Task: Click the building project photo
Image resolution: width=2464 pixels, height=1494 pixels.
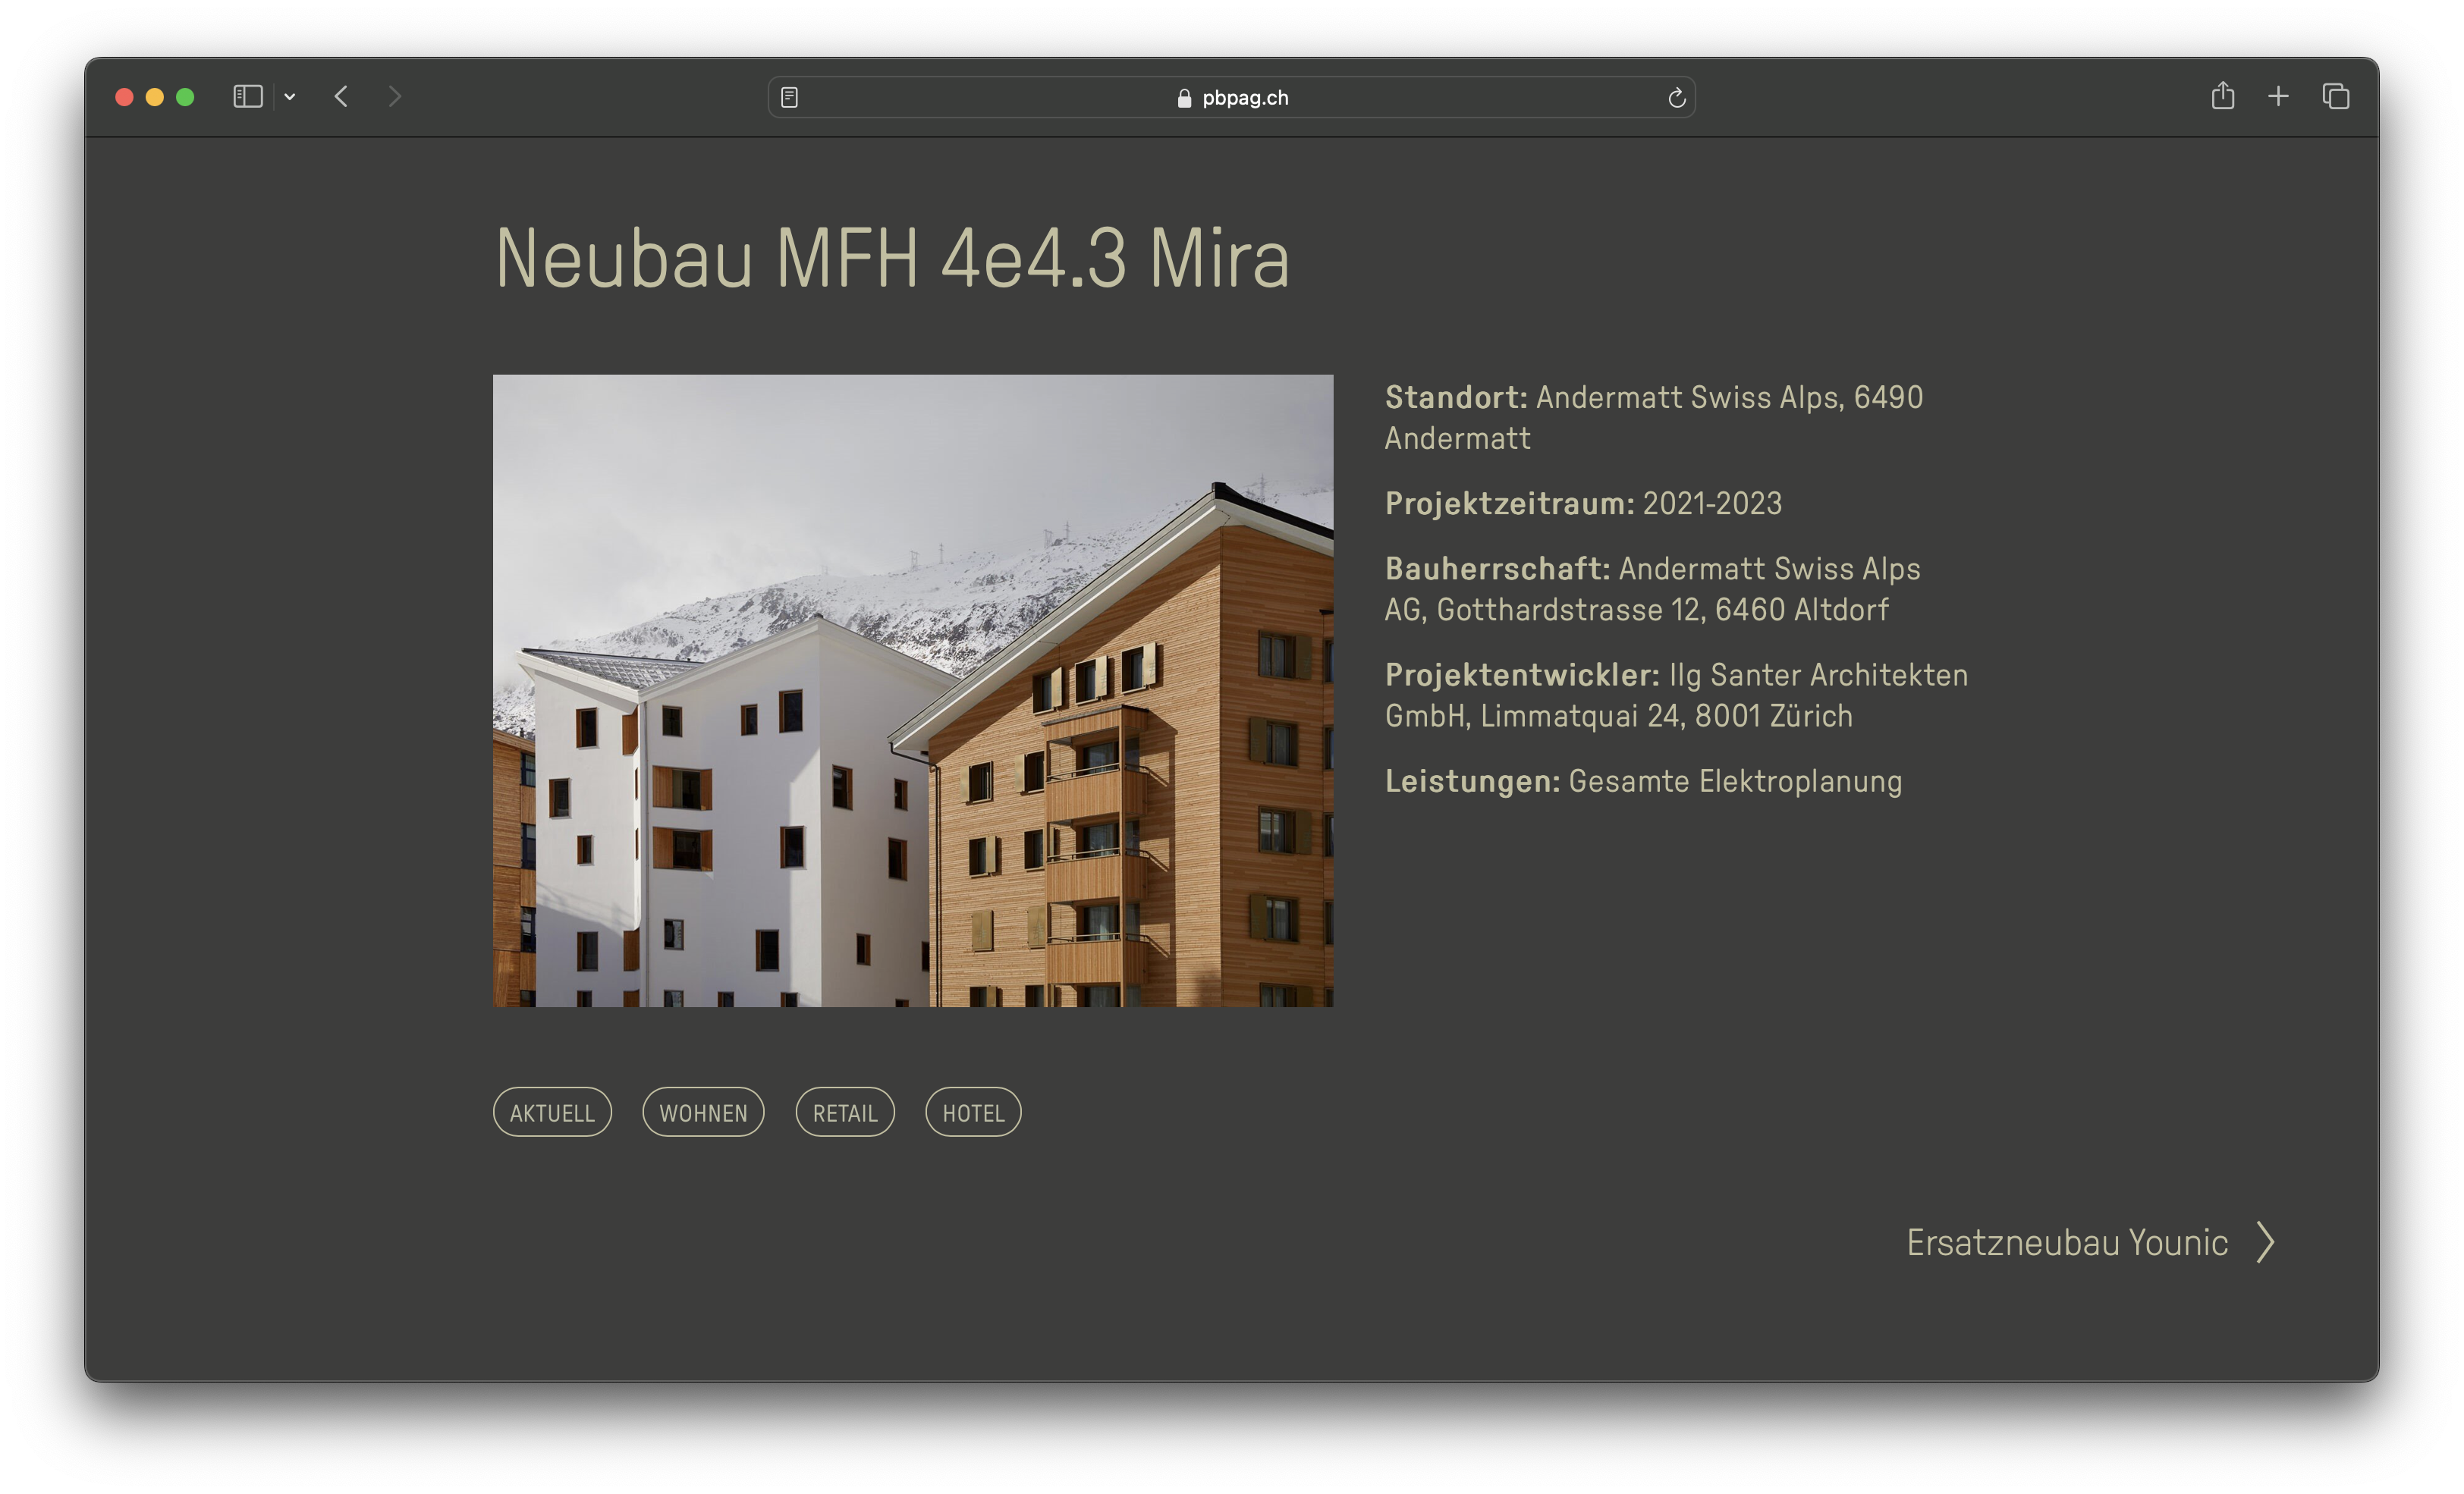Action: [912, 690]
